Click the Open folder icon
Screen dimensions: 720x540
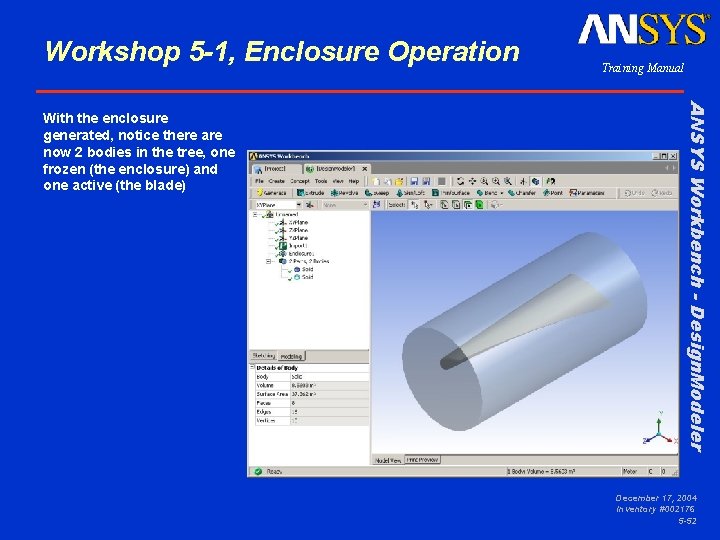click(399, 181)
